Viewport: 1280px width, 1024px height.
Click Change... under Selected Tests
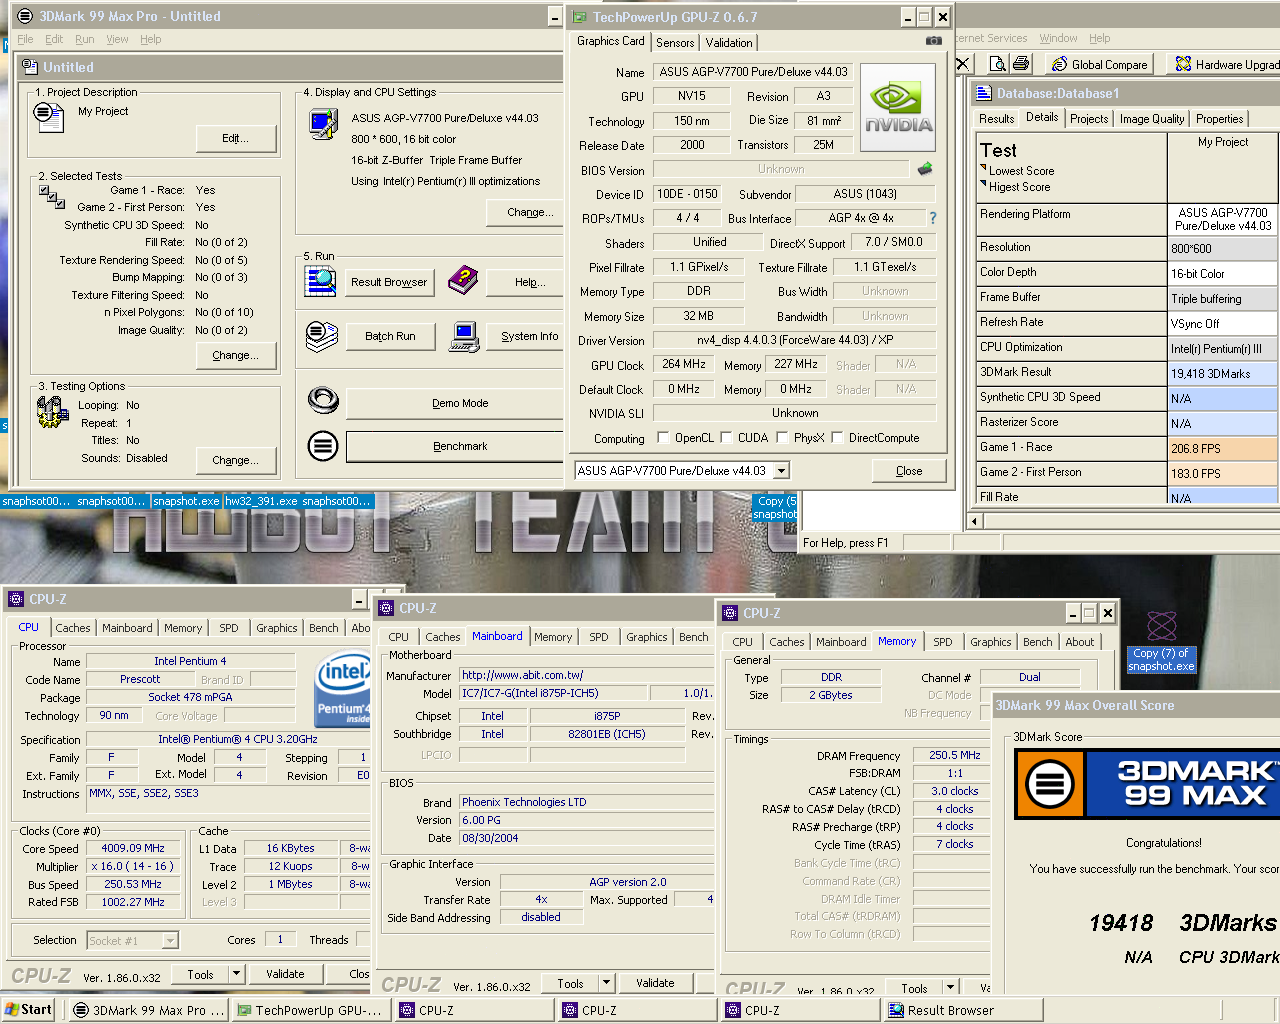click(236, 355)
